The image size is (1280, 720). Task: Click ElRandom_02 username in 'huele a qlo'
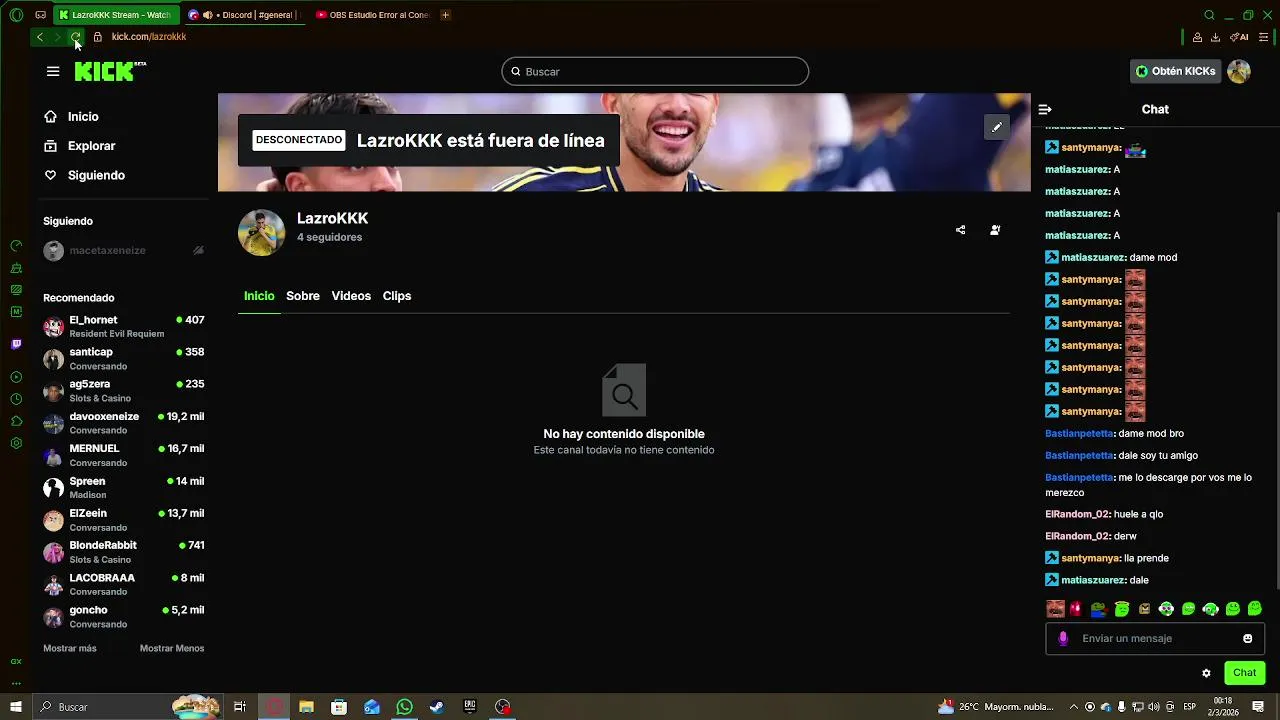[x=1077, y=514]
